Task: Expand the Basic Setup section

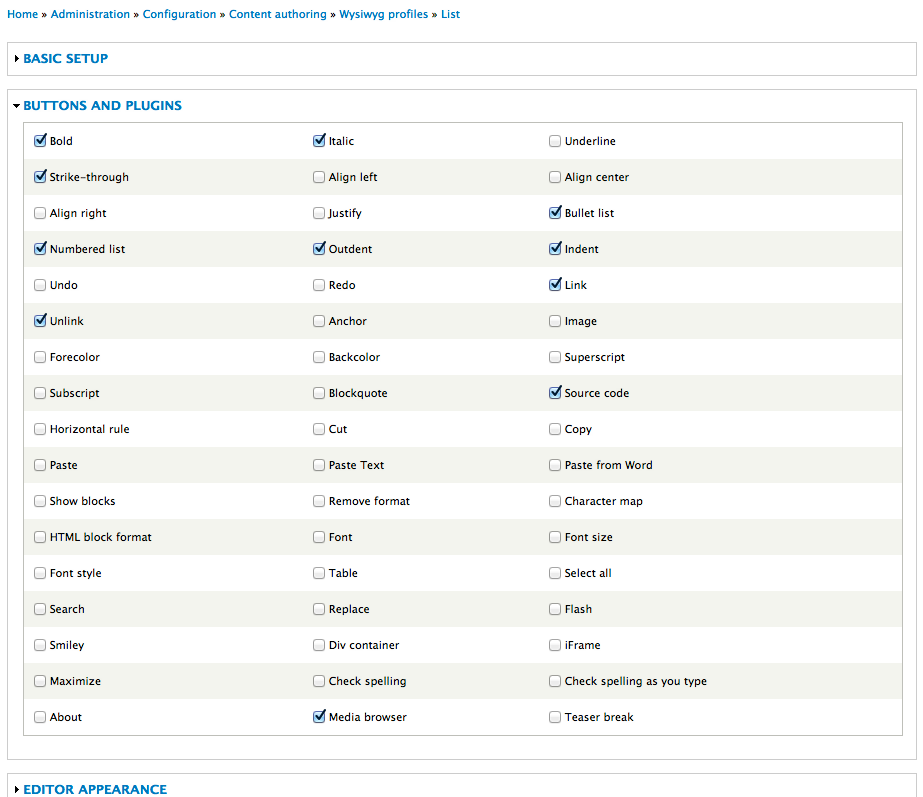Action: tap(65, 58)
